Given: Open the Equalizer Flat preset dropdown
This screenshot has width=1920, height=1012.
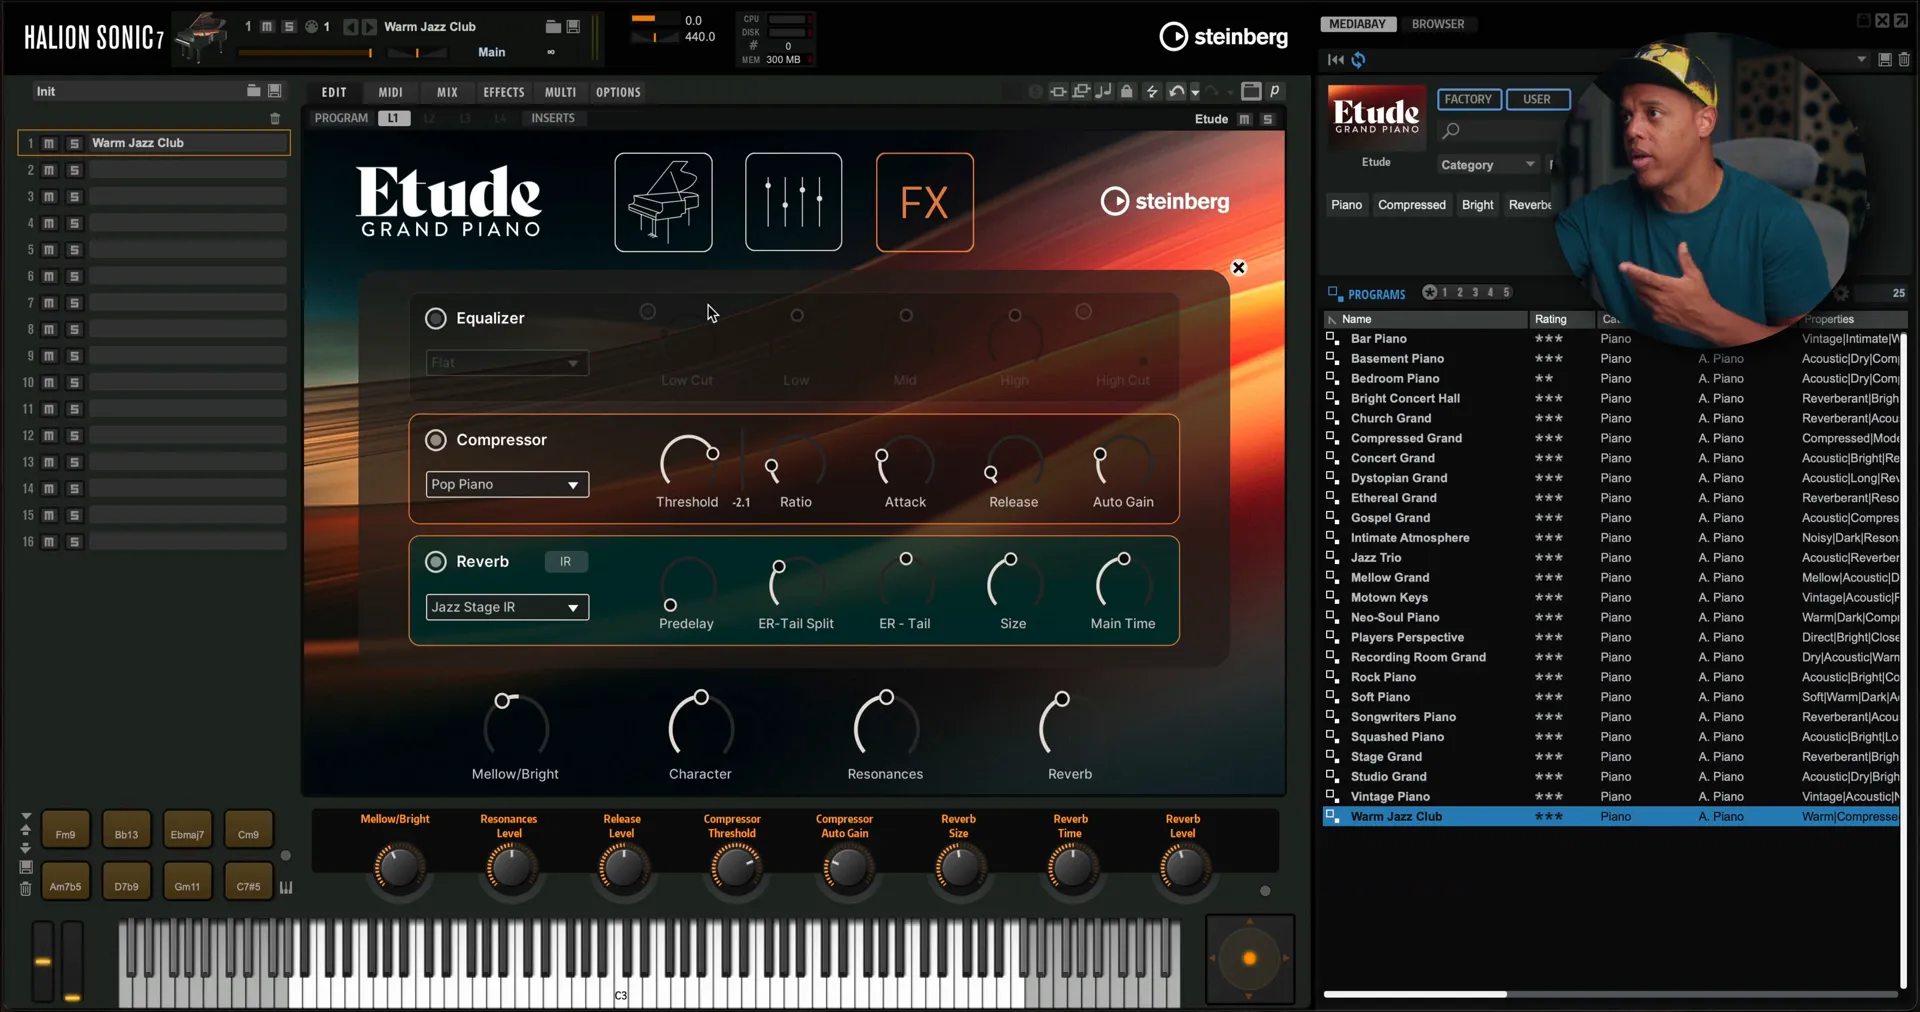Looking at the screenshot, I should coord(507,363).
